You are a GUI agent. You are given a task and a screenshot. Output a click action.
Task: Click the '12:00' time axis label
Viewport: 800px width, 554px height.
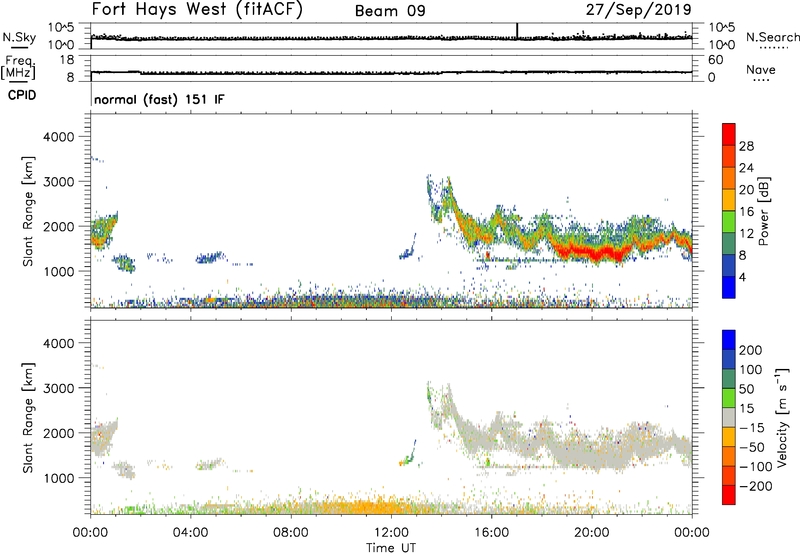pyautogui.click(x=391, y=533)
